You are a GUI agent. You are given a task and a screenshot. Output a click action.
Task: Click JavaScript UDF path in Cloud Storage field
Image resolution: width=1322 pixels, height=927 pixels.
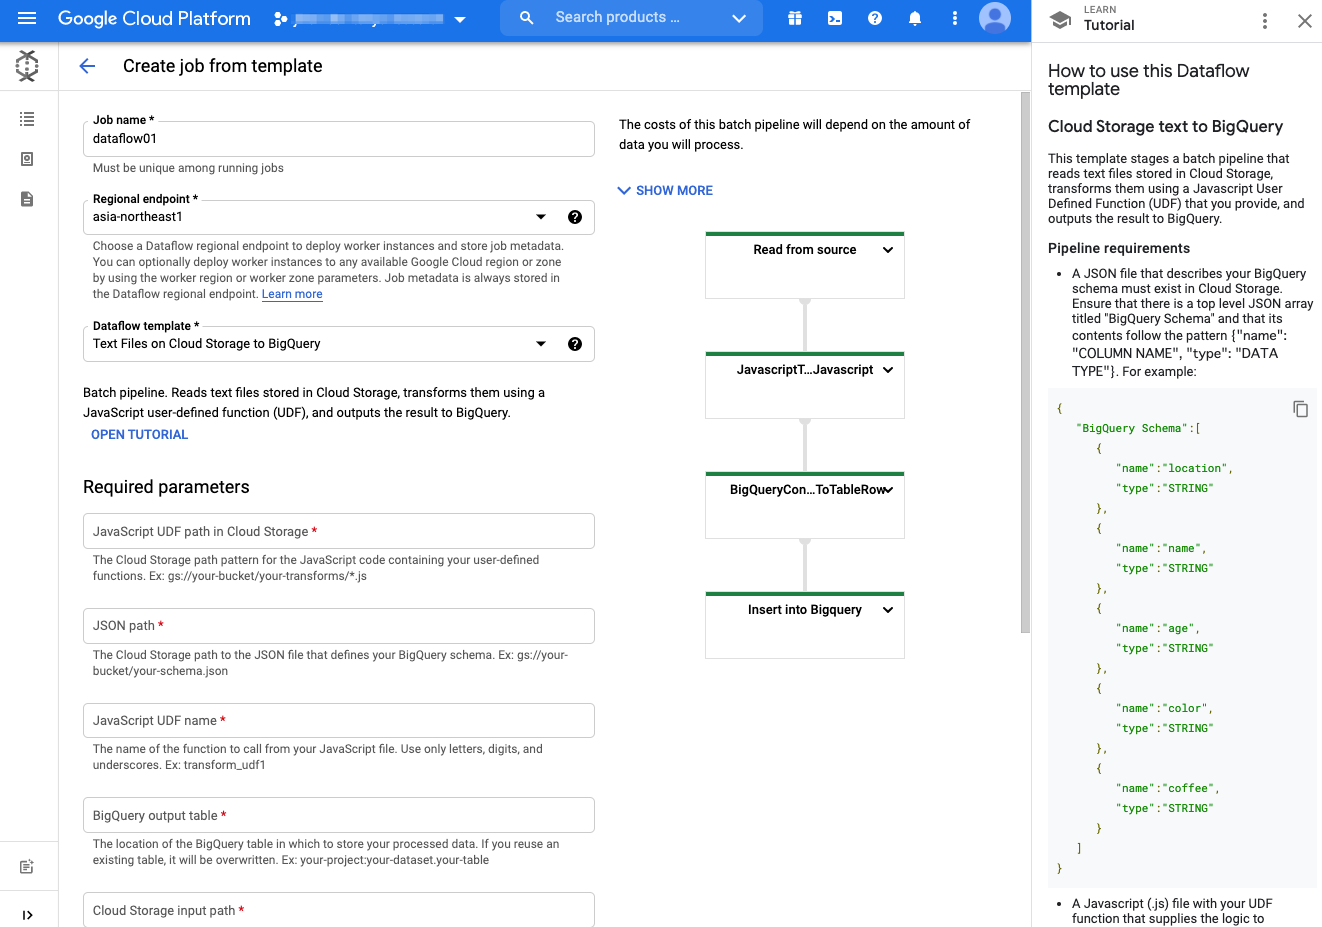point(339,531)
